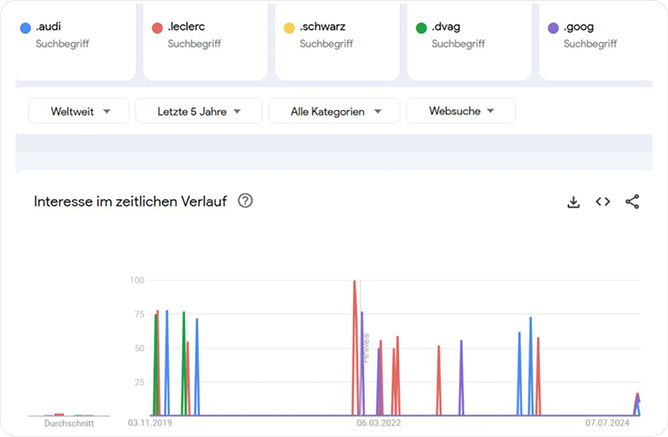Click the Hinweis note marker on chart
Image resolution: width=668 pixels, height=437 pixels.
366,348
